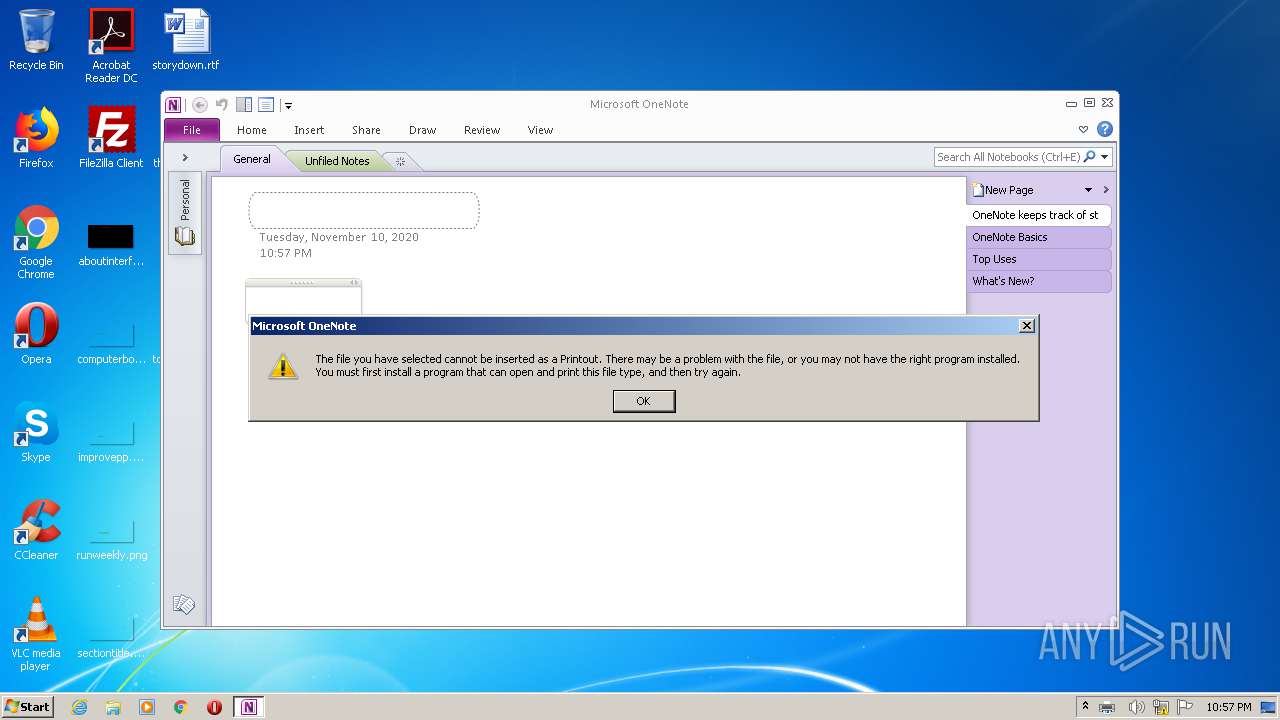This screenshot has width=1280, height=720.
Task: Open Customize Quick Access Toolbar dropdown
Action: 288,105
